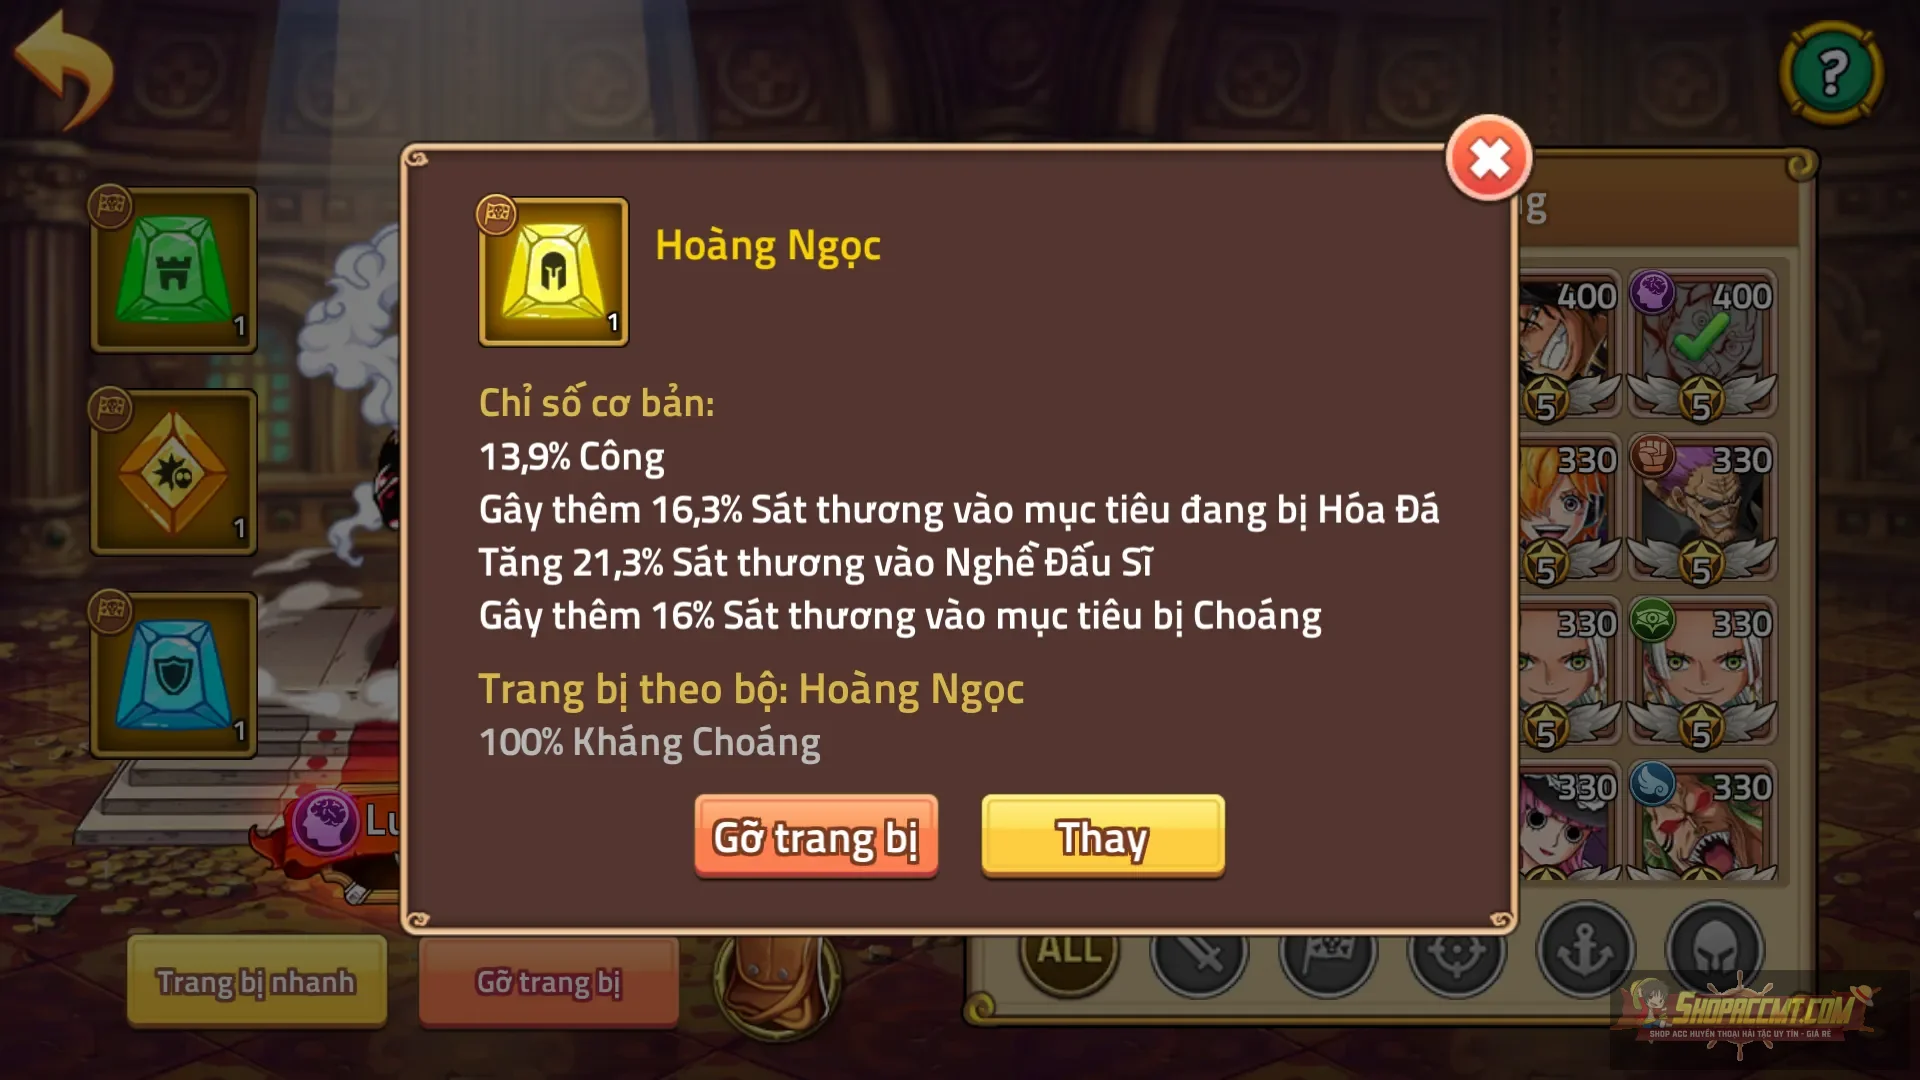1920x1080 pixels.
Task: Choose the sword filter icon
Action: [1199, 955]
